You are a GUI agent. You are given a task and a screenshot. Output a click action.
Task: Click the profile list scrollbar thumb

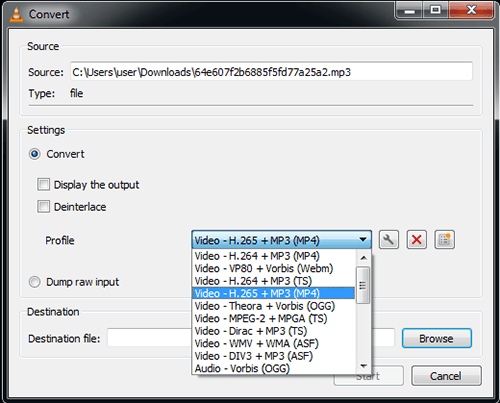(x=363, y=285)
